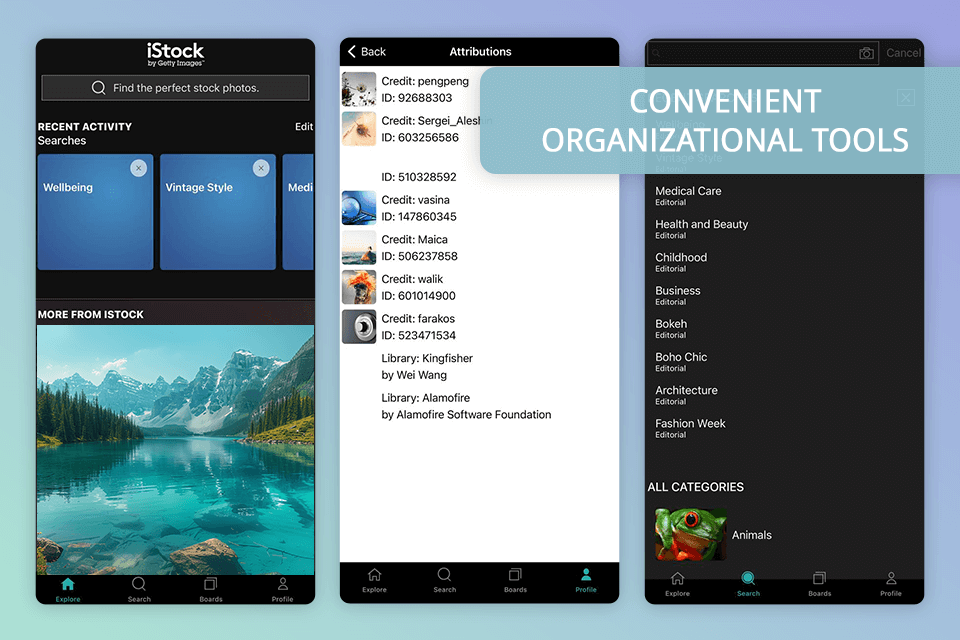Open Explore tab in iStock home screen
960x640 pixels.
pyautogui.click(x=68, y=590)
